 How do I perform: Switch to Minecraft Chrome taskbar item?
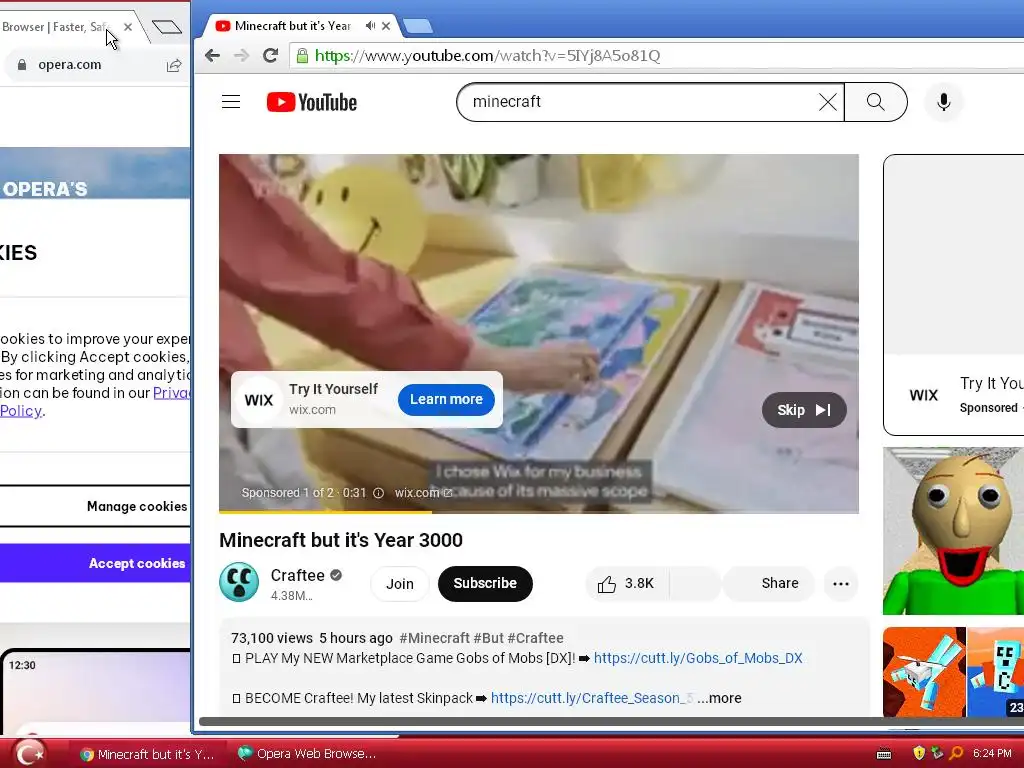[147, 754]
